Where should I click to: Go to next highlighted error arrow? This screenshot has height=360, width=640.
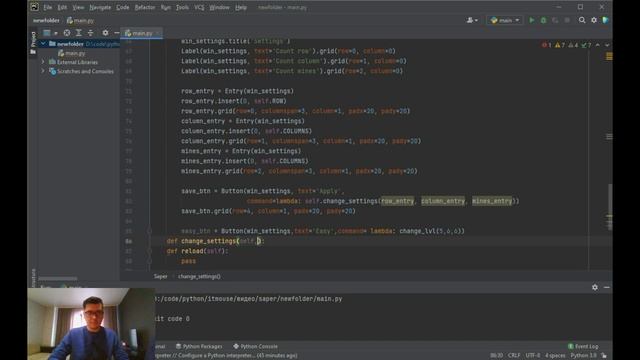(607, 45)
